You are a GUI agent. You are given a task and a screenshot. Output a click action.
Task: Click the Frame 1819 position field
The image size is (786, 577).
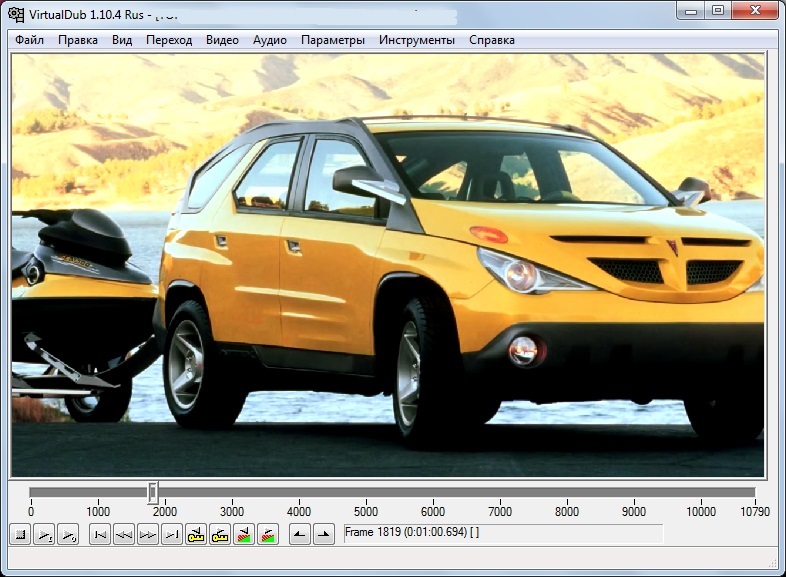[503, 533]
